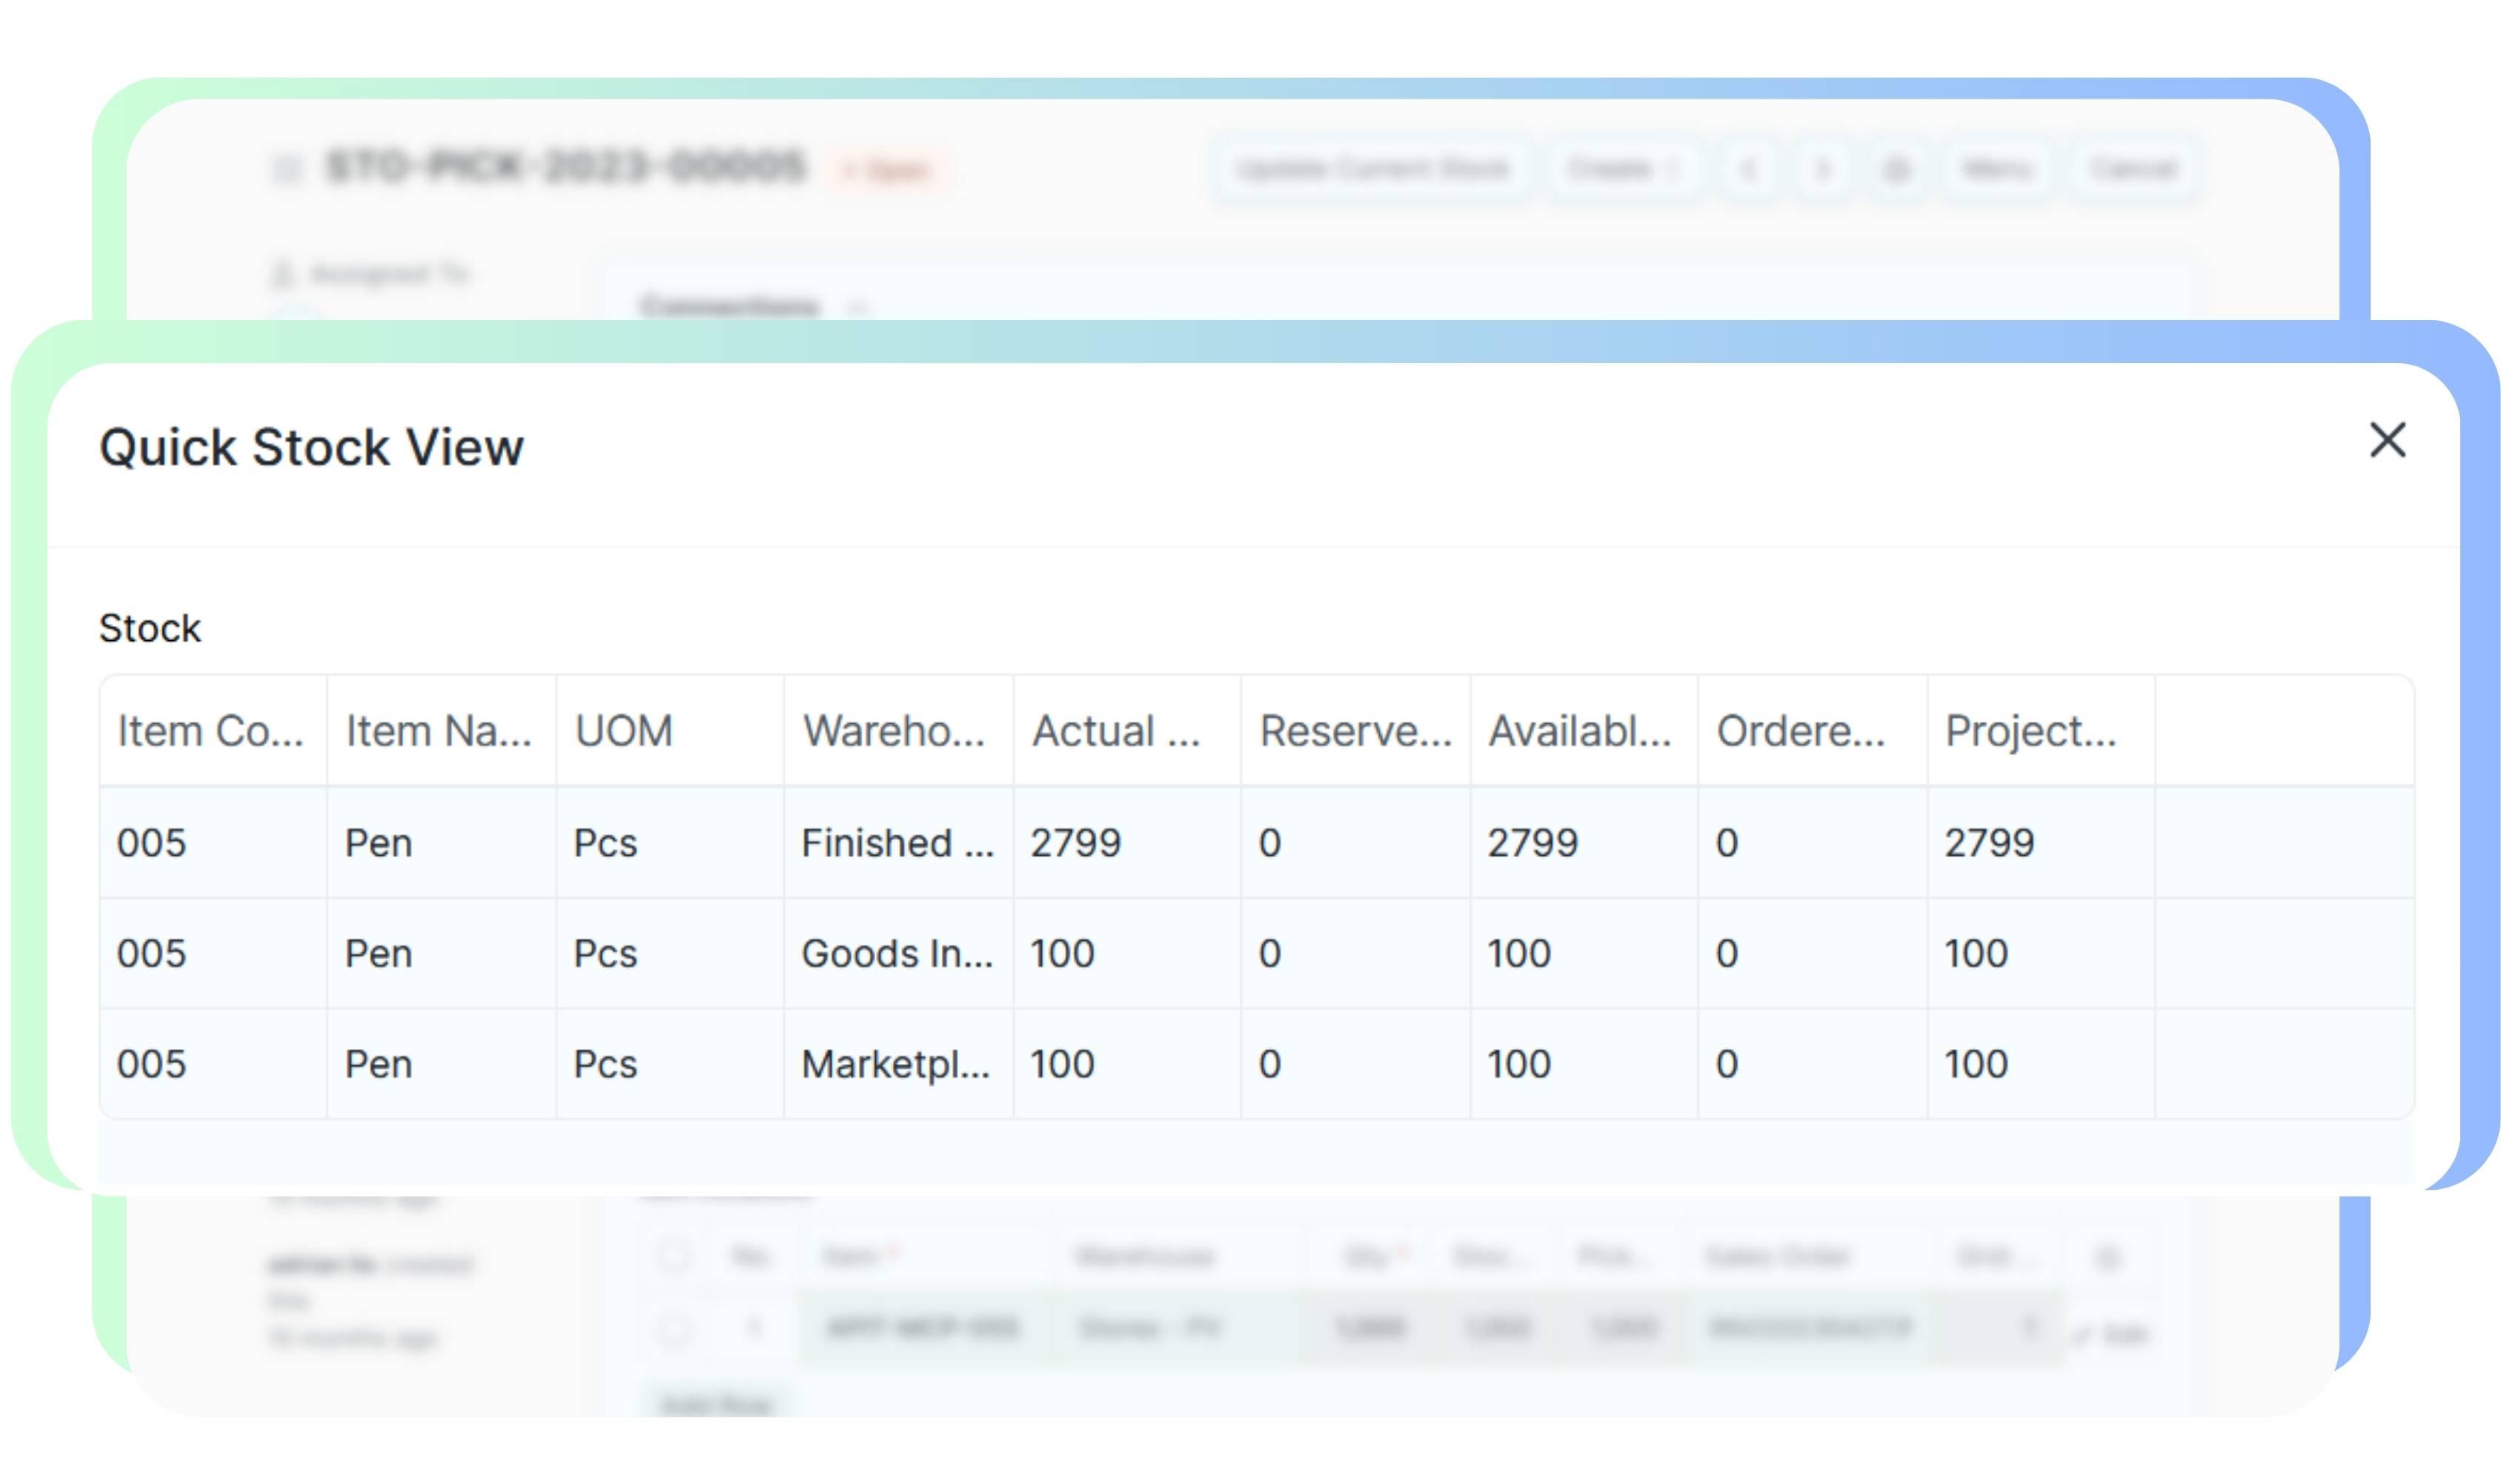Select the Finished warehouse cell
Screen dimensions: 2501x1484
897,843
